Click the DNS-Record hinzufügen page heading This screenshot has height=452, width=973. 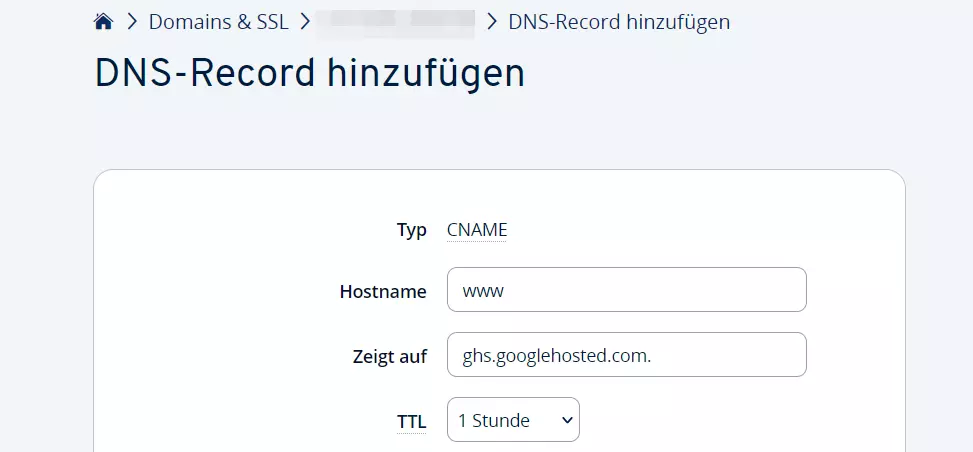(x=310, y=74)
